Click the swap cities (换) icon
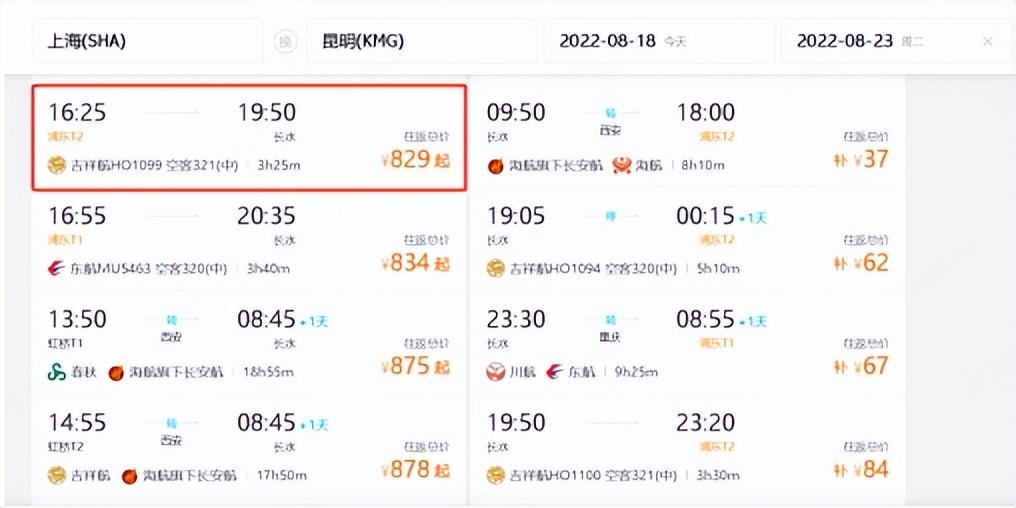The width and height of the screenshot is (1016, 508). tap(285, 42)
